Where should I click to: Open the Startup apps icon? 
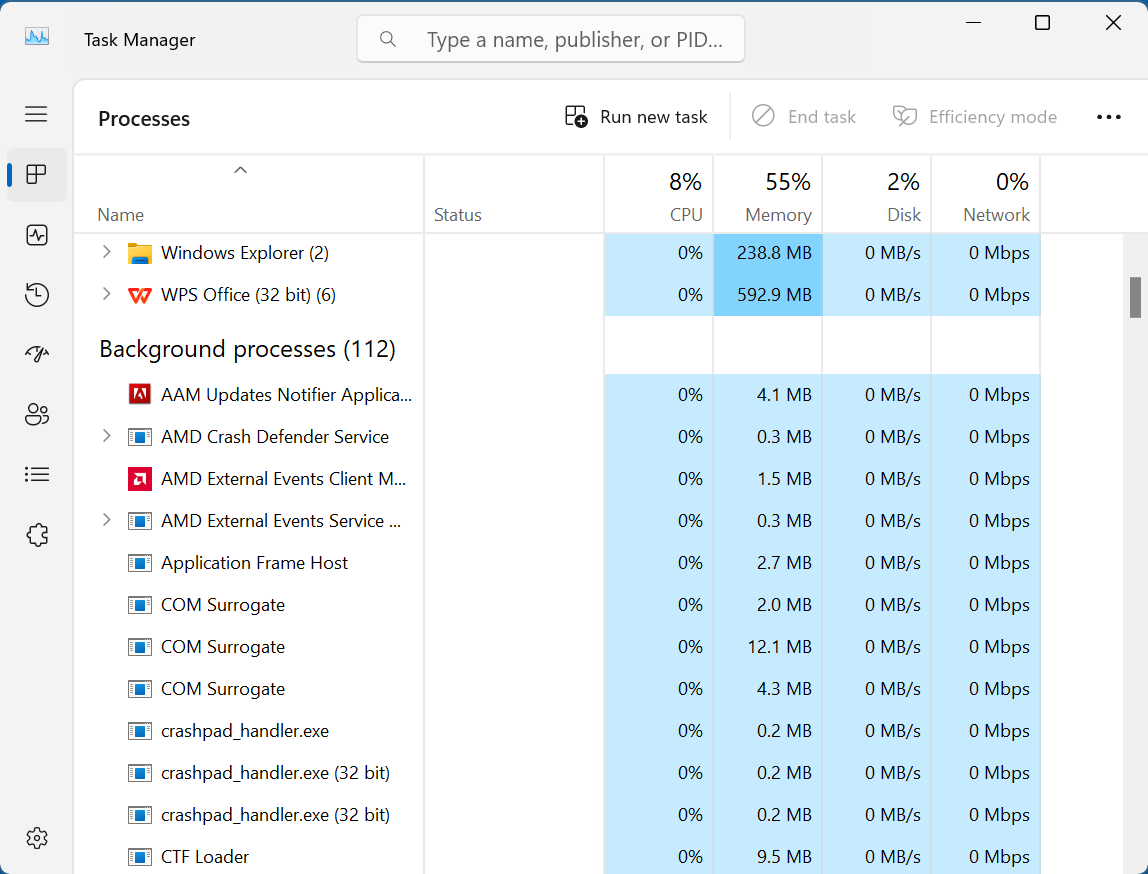36,354
